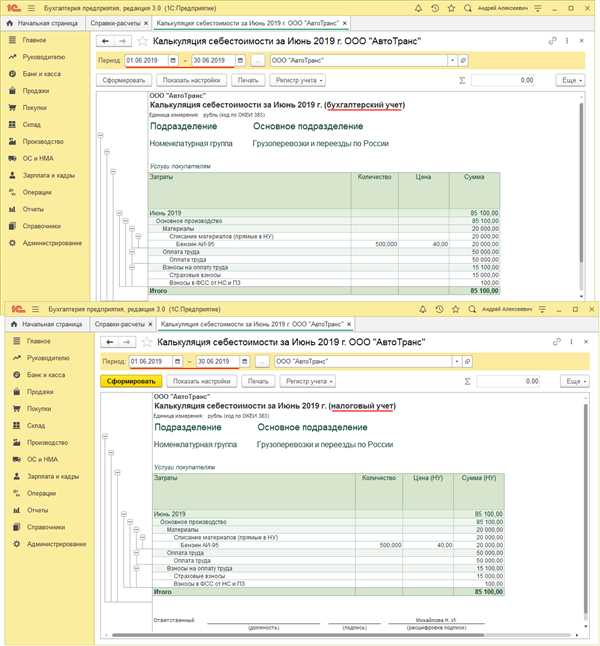The image size is (600, 646).
Task: Click yellow Сформировать button in bottom window
Action: (x=131, y=381)
